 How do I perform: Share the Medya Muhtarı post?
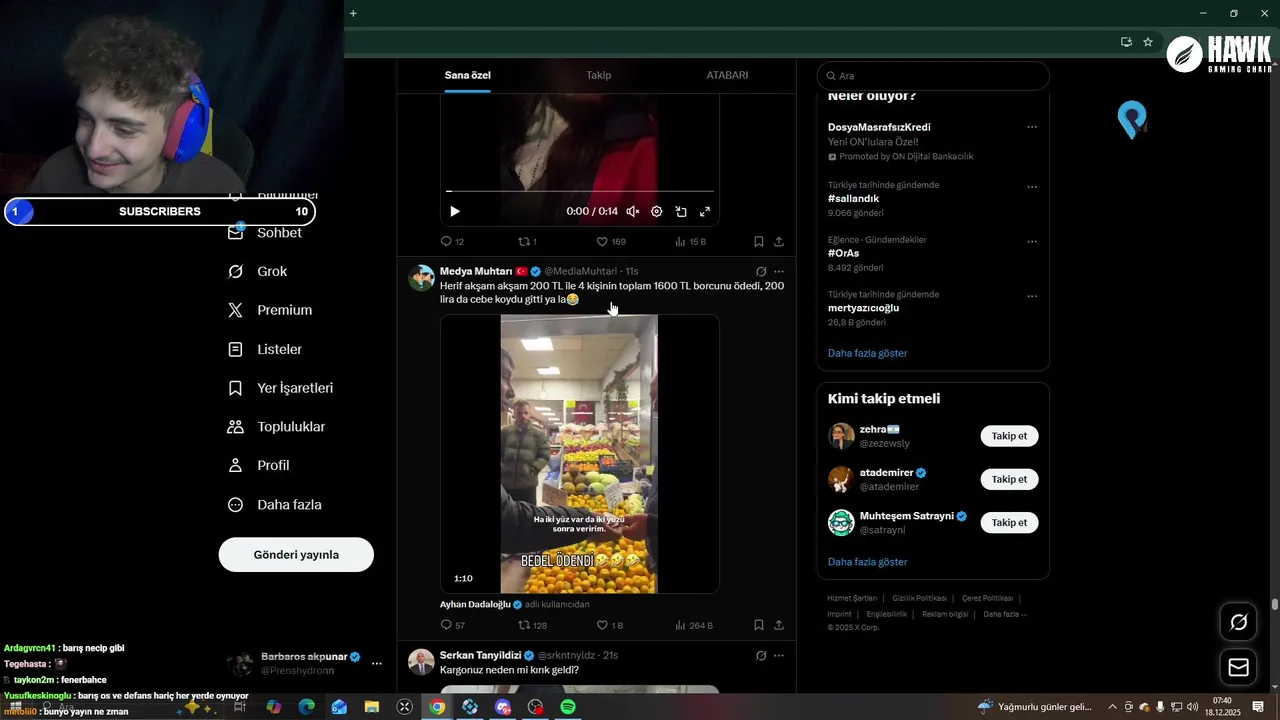(x=779, y=625)
